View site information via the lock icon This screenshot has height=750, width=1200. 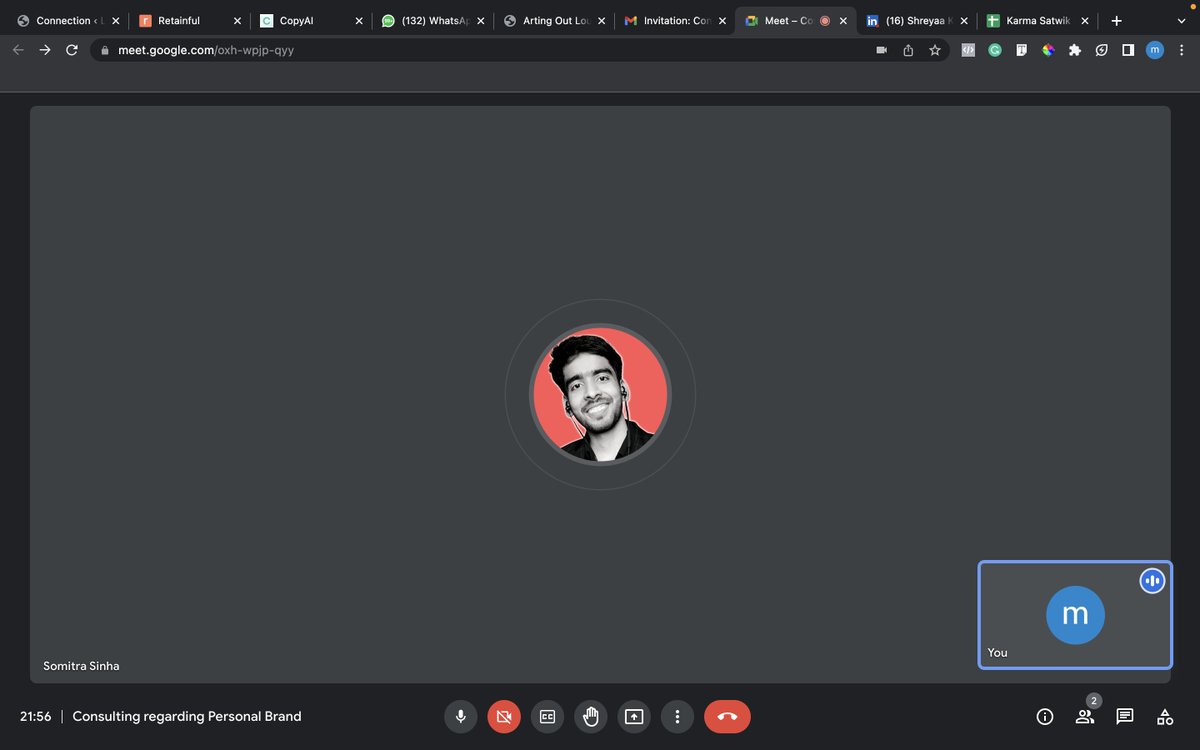tap(104, 50)
